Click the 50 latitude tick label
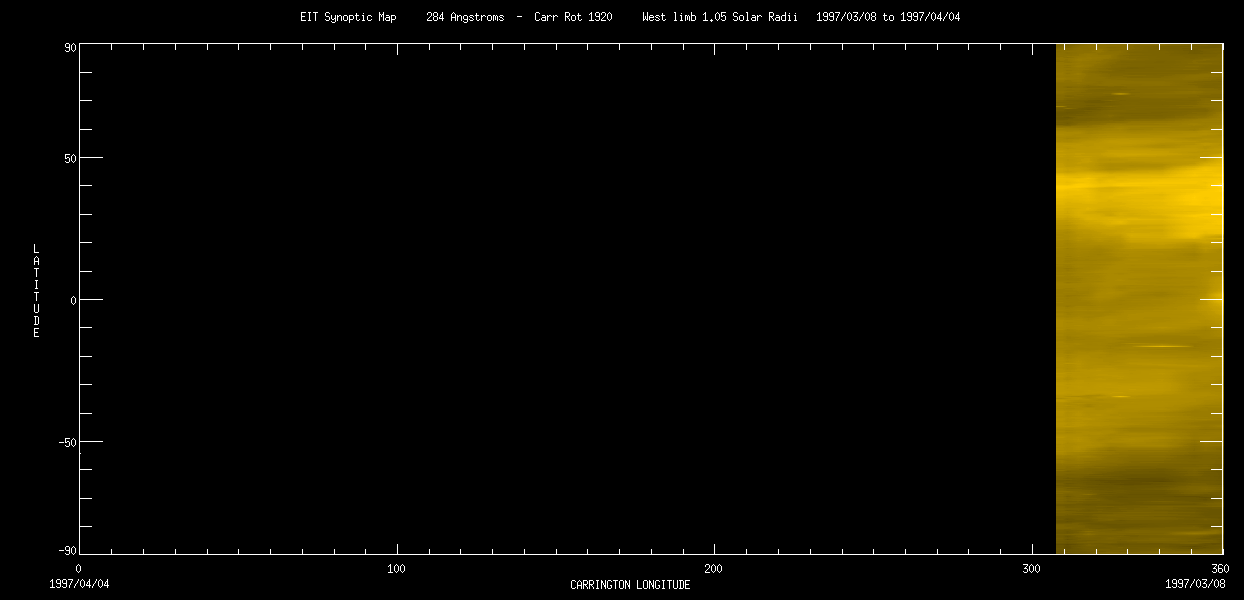This screenshot has height=600, width=1244. [x=70, y=158]
